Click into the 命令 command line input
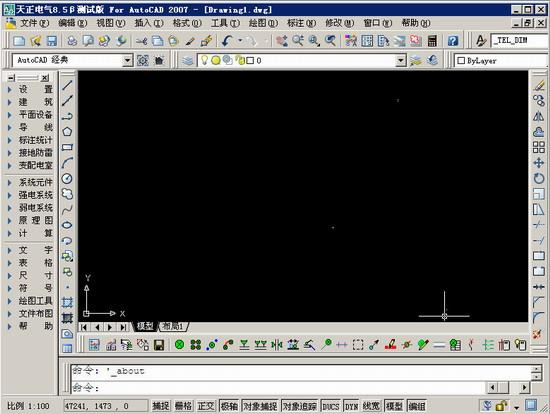Screen dimensions: 550x414 pos(277,388)
